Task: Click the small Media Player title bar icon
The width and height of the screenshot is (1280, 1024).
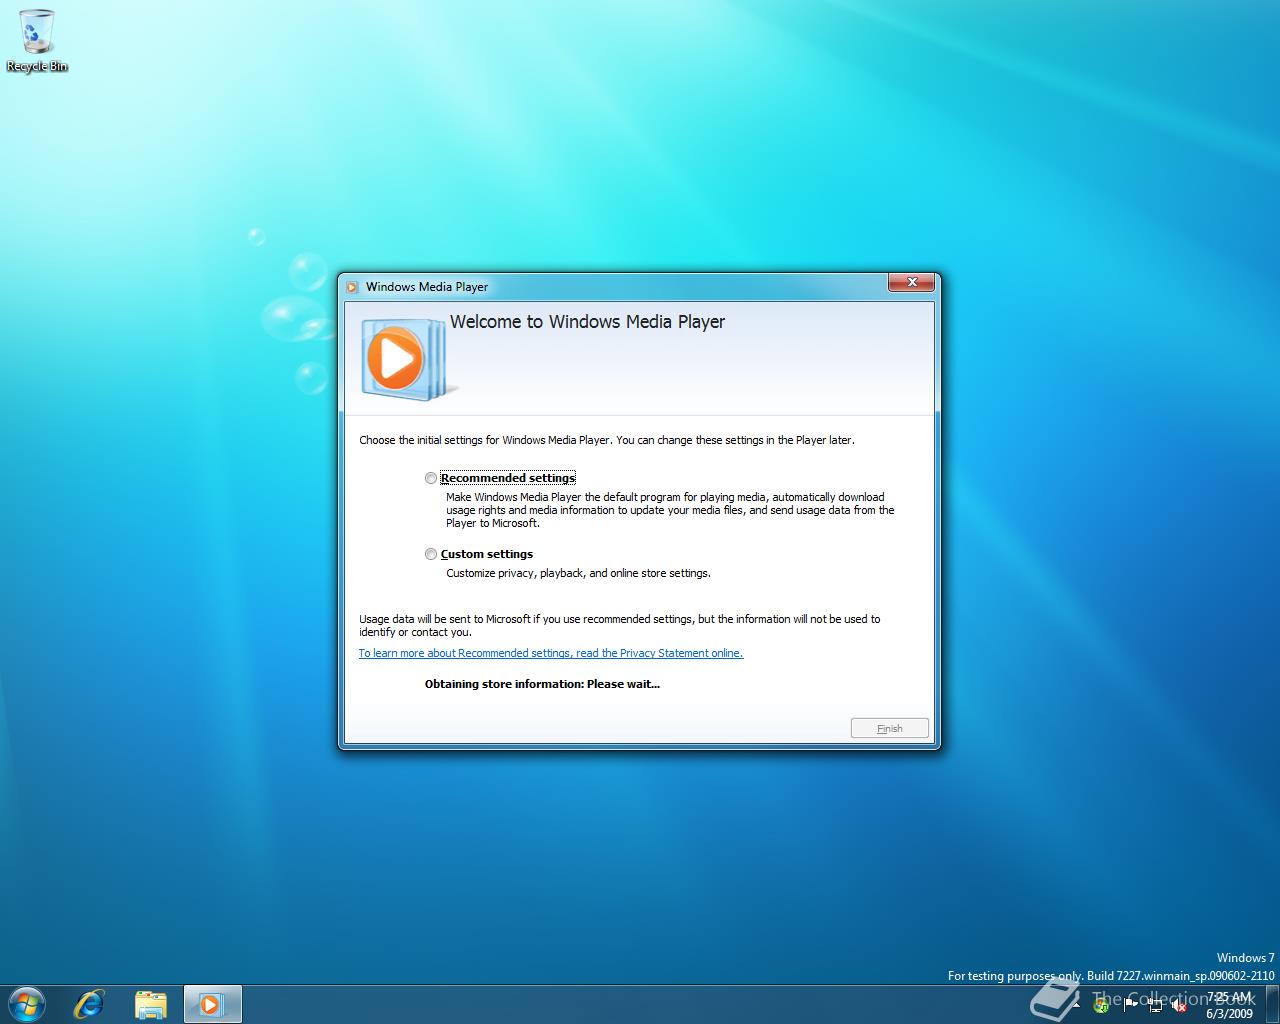Action: pos(352,287)
